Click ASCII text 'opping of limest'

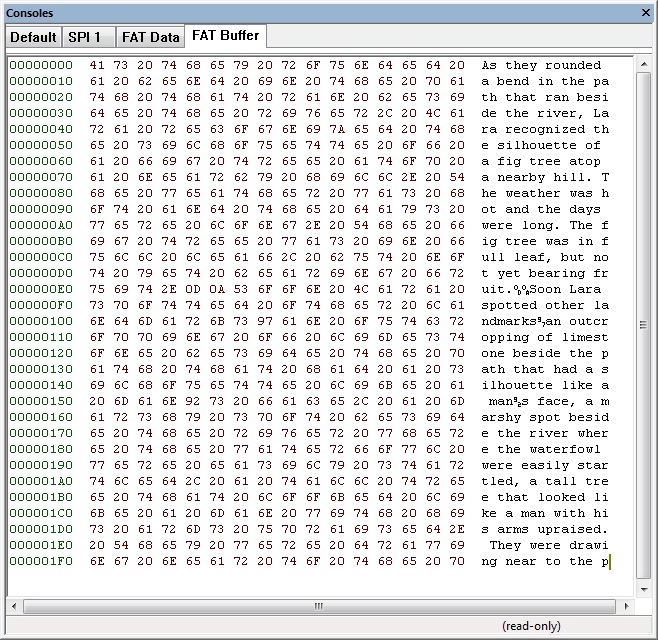545,337
